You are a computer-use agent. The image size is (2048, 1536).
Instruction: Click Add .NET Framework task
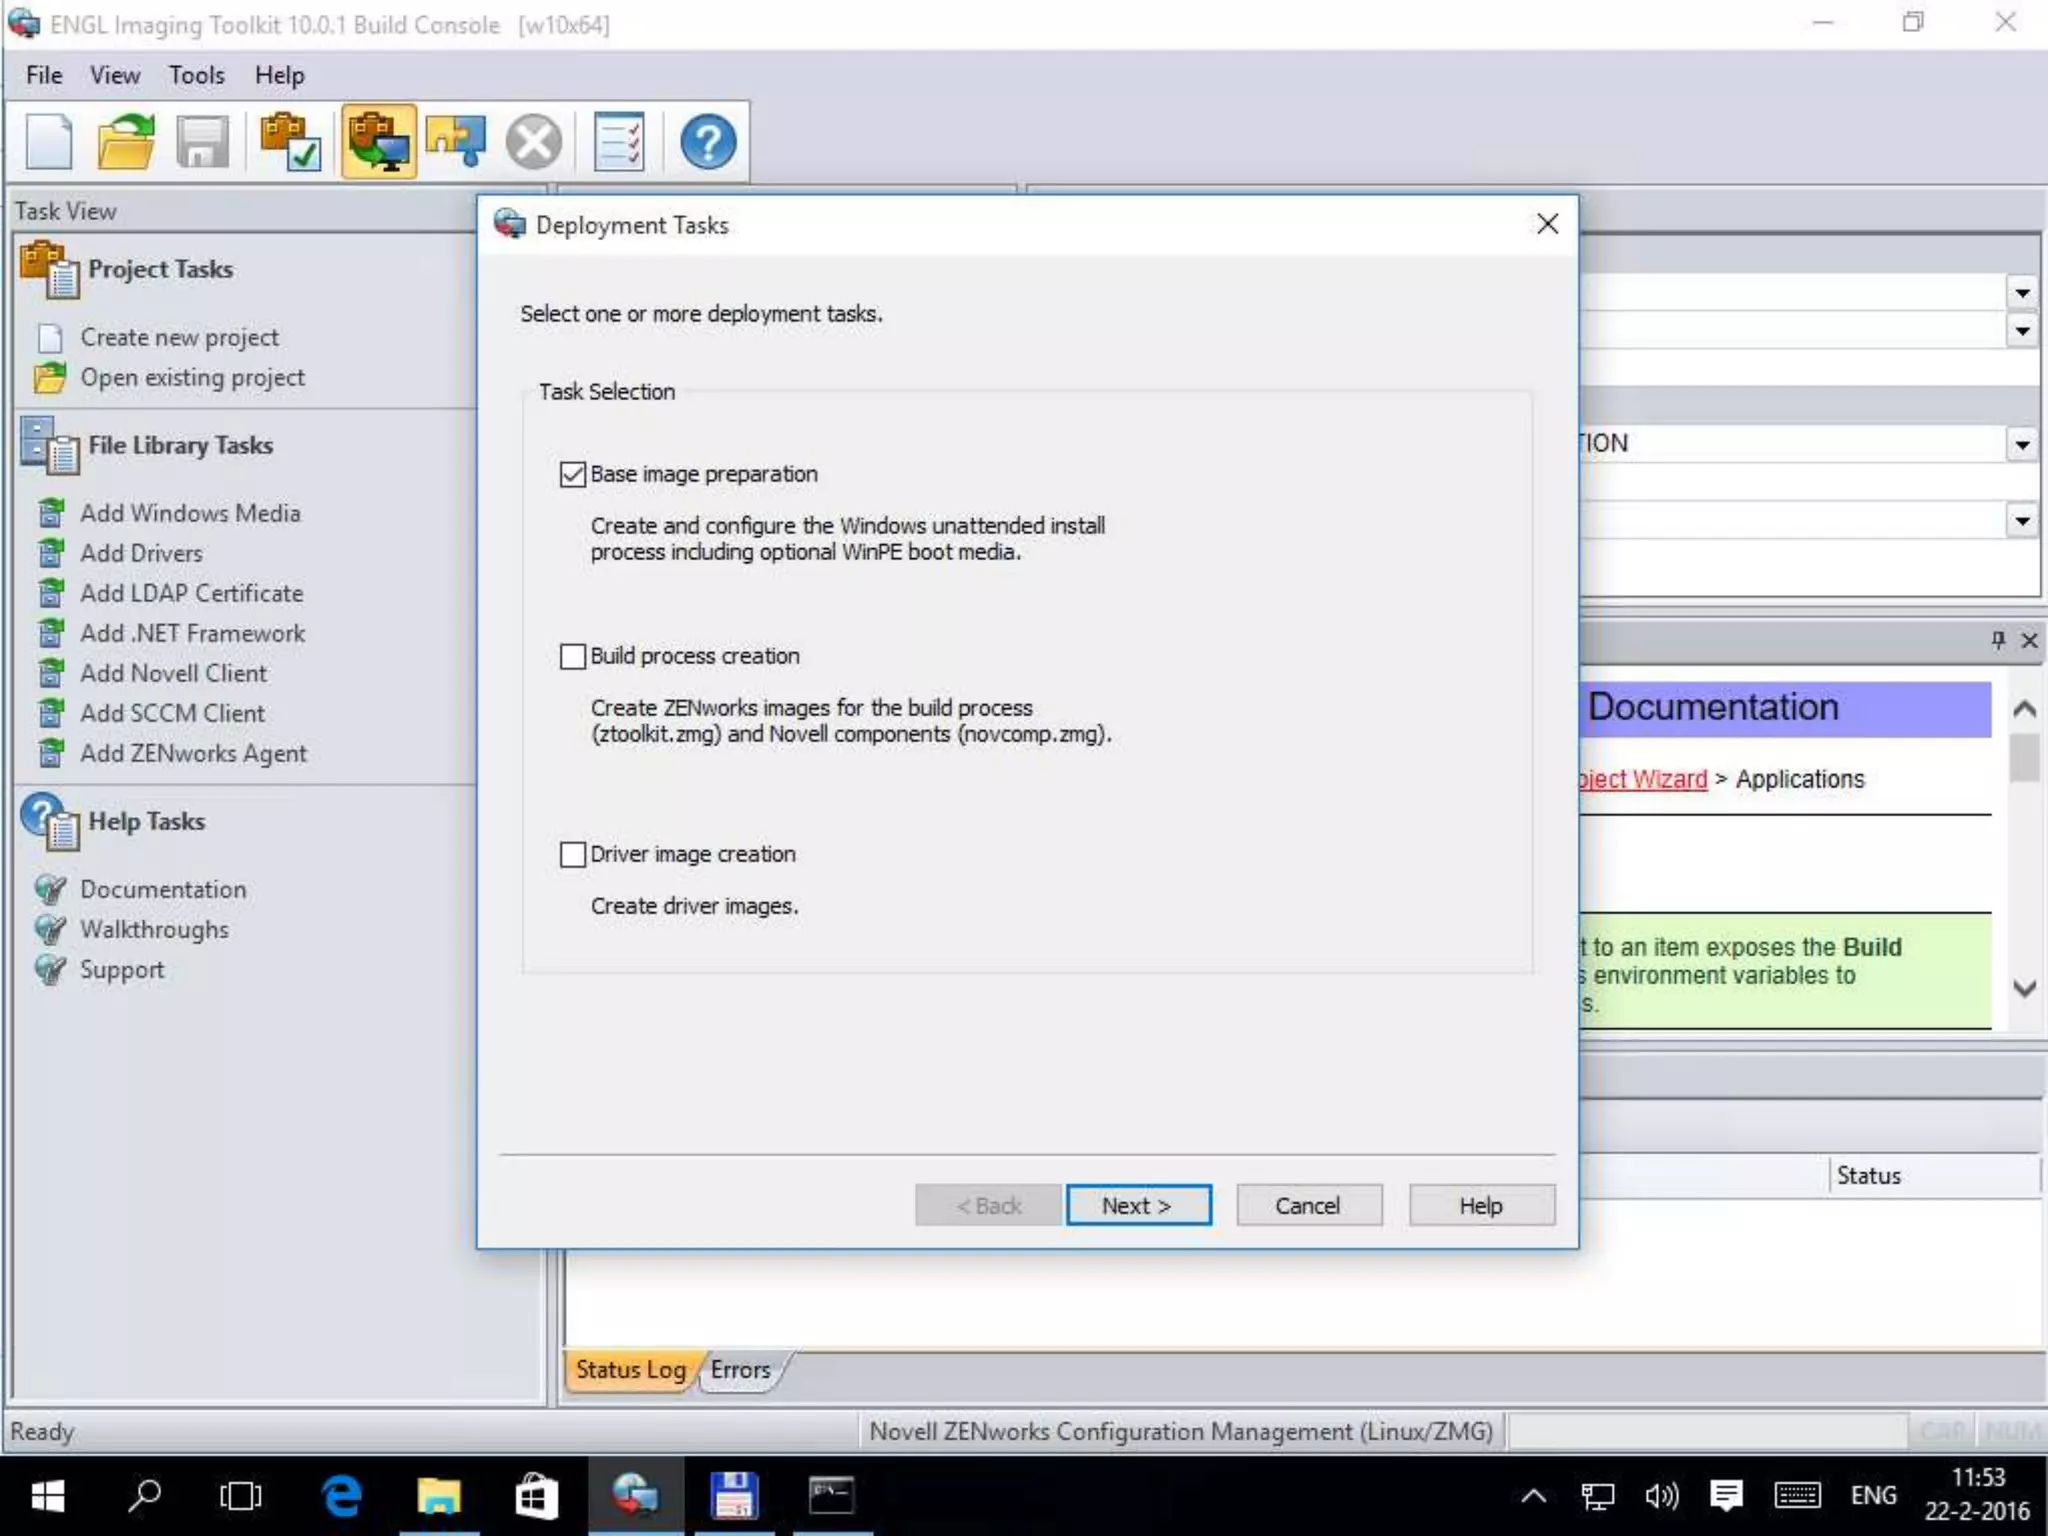click(193, 633)
